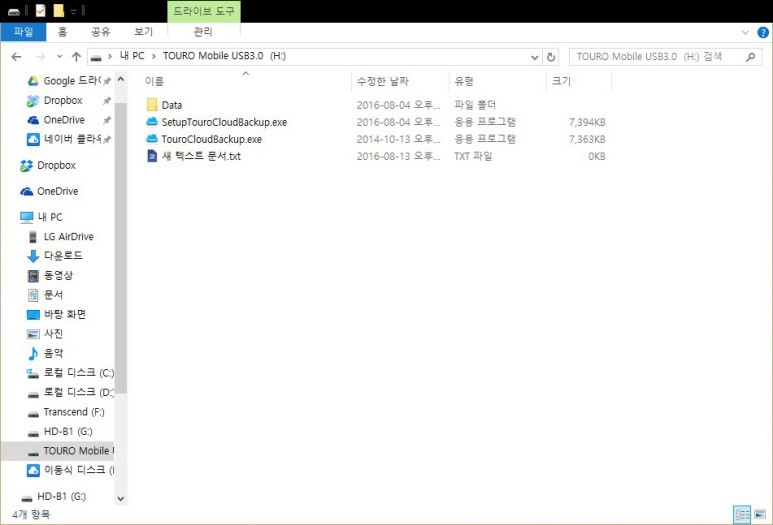773x525 pixels.
Task: Open quick access toolbar customize dropdown
Action: pyautogui.click(x=73, y=11)
